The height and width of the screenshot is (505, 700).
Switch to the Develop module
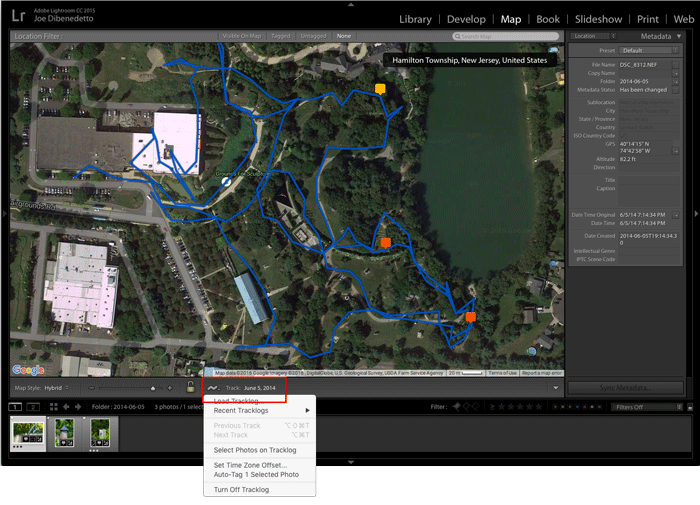[x=466, y=19]
